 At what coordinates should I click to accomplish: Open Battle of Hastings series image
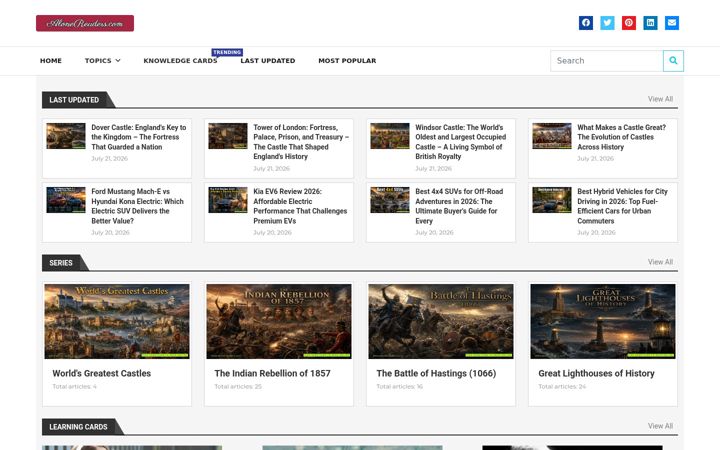pyautogui.click(x=441, y=321)
